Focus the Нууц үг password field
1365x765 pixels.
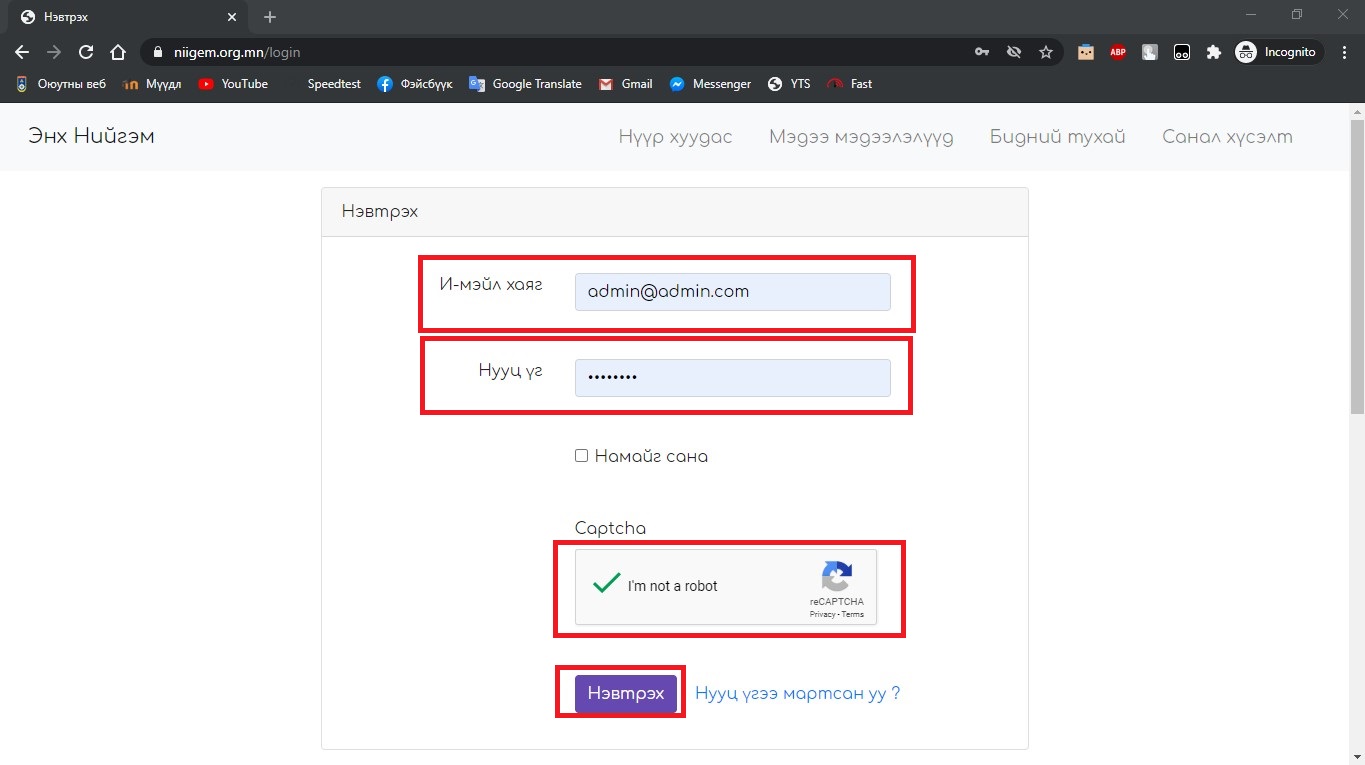(x=732, y=378)
